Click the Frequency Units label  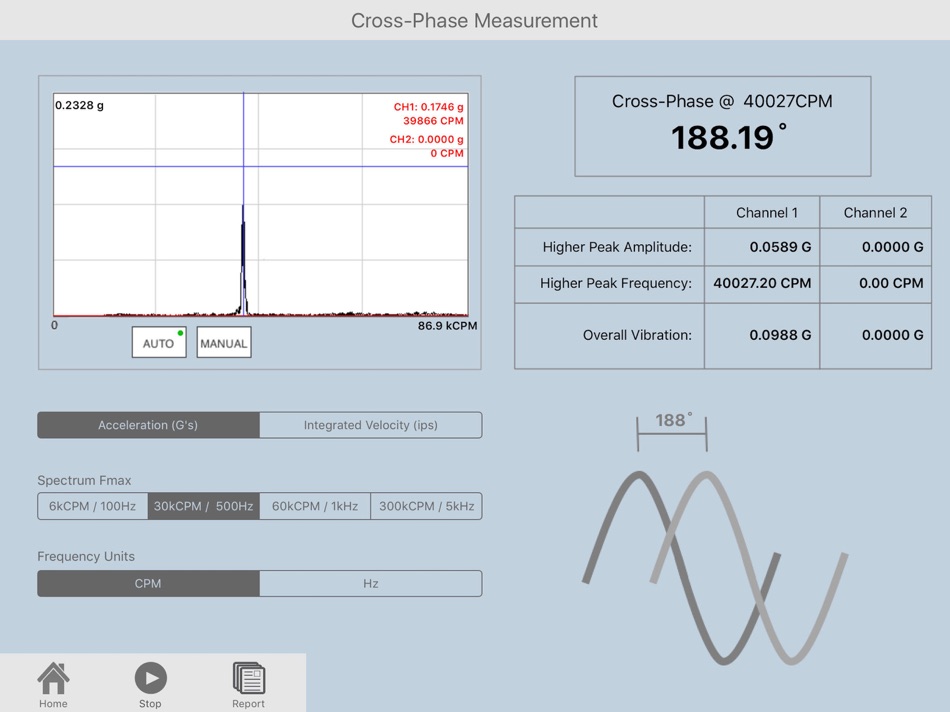tap(86, 556)
